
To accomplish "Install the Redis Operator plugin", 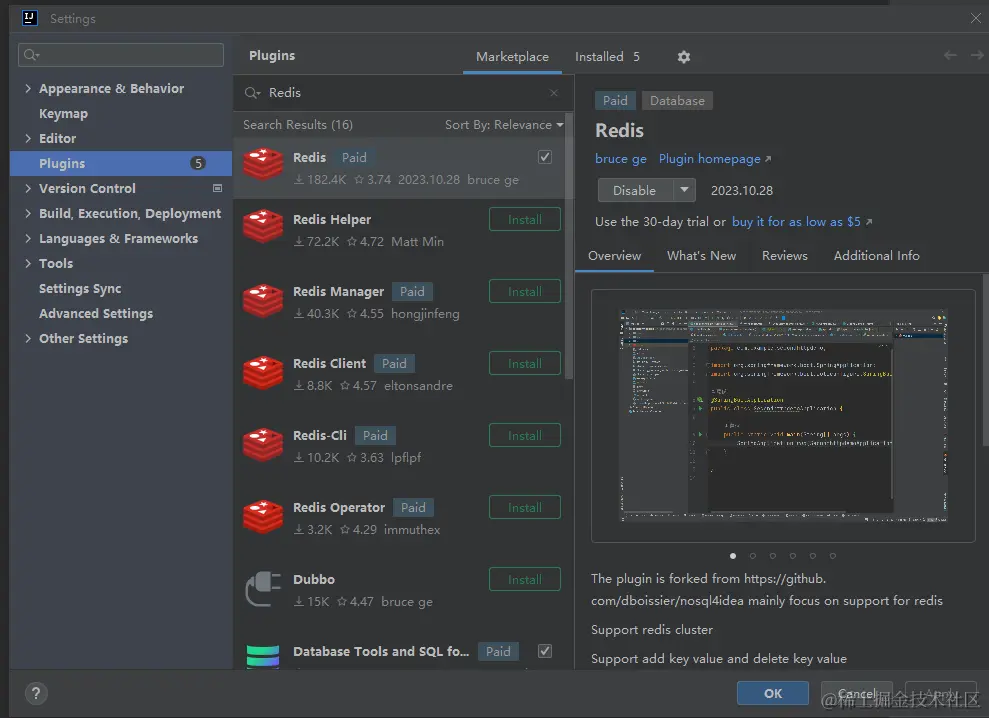I will [525, 507].
